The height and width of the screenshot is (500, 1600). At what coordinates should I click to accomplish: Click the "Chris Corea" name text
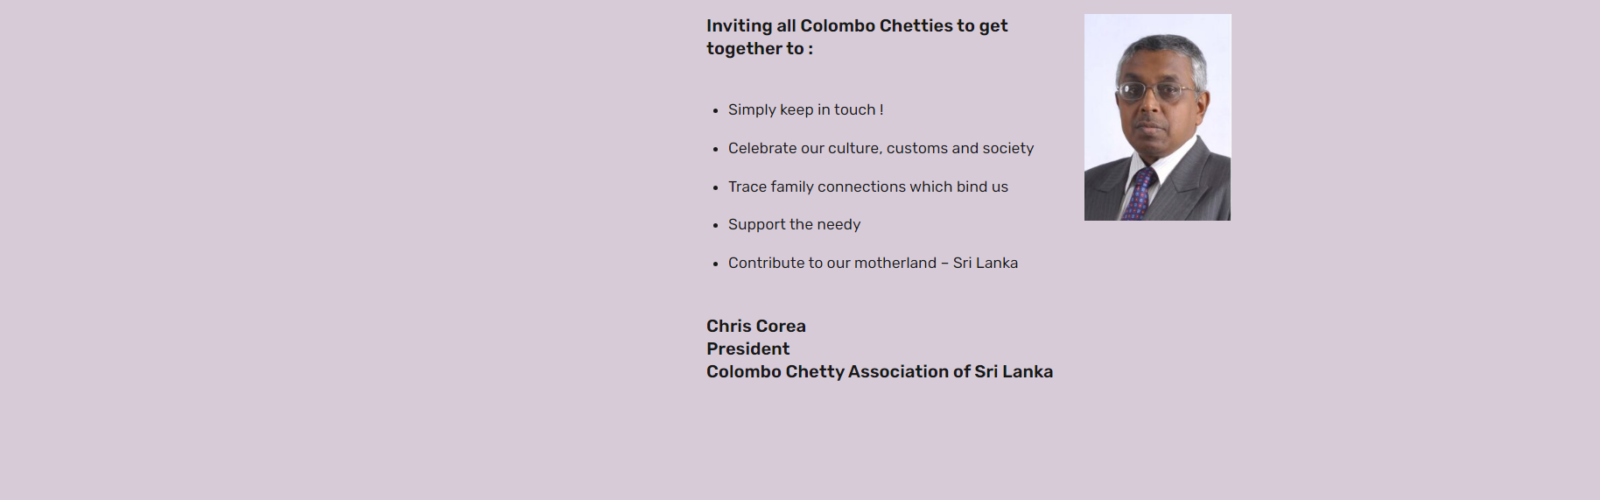[x=755, y=326]
